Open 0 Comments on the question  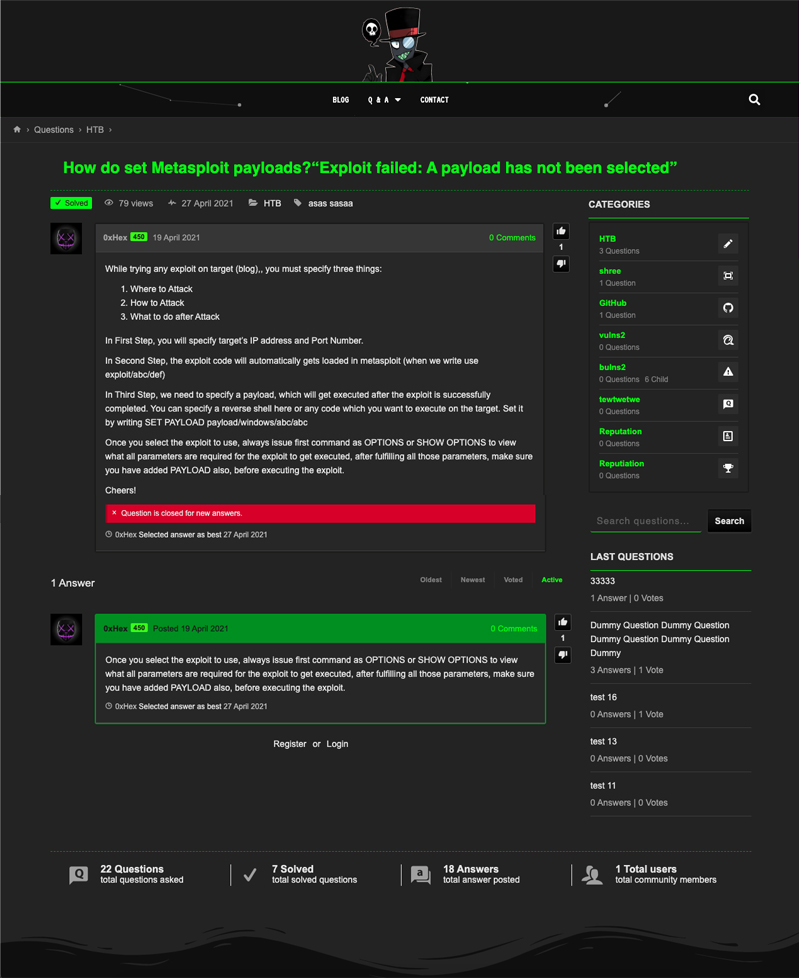(x=512, y=238)
